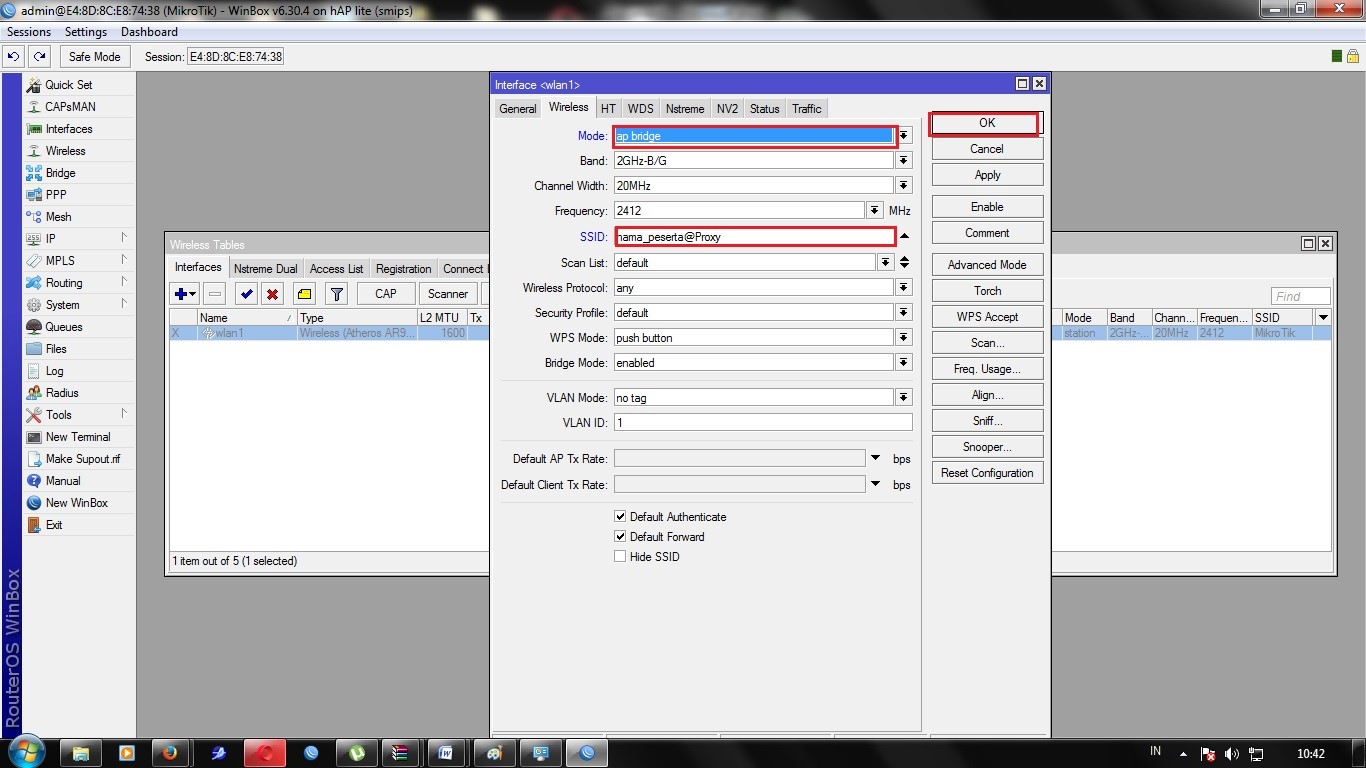Open the Registration tab in Wireless Tables
1366x768 pixels.
404,269
